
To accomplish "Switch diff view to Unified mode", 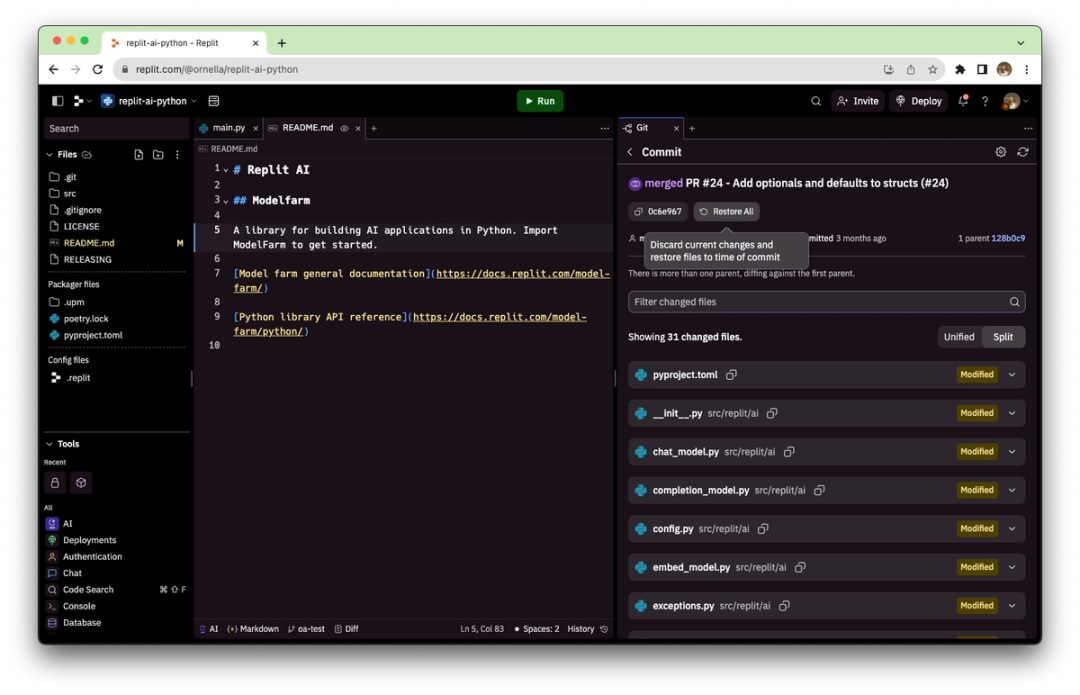I will tap(959, 337).
